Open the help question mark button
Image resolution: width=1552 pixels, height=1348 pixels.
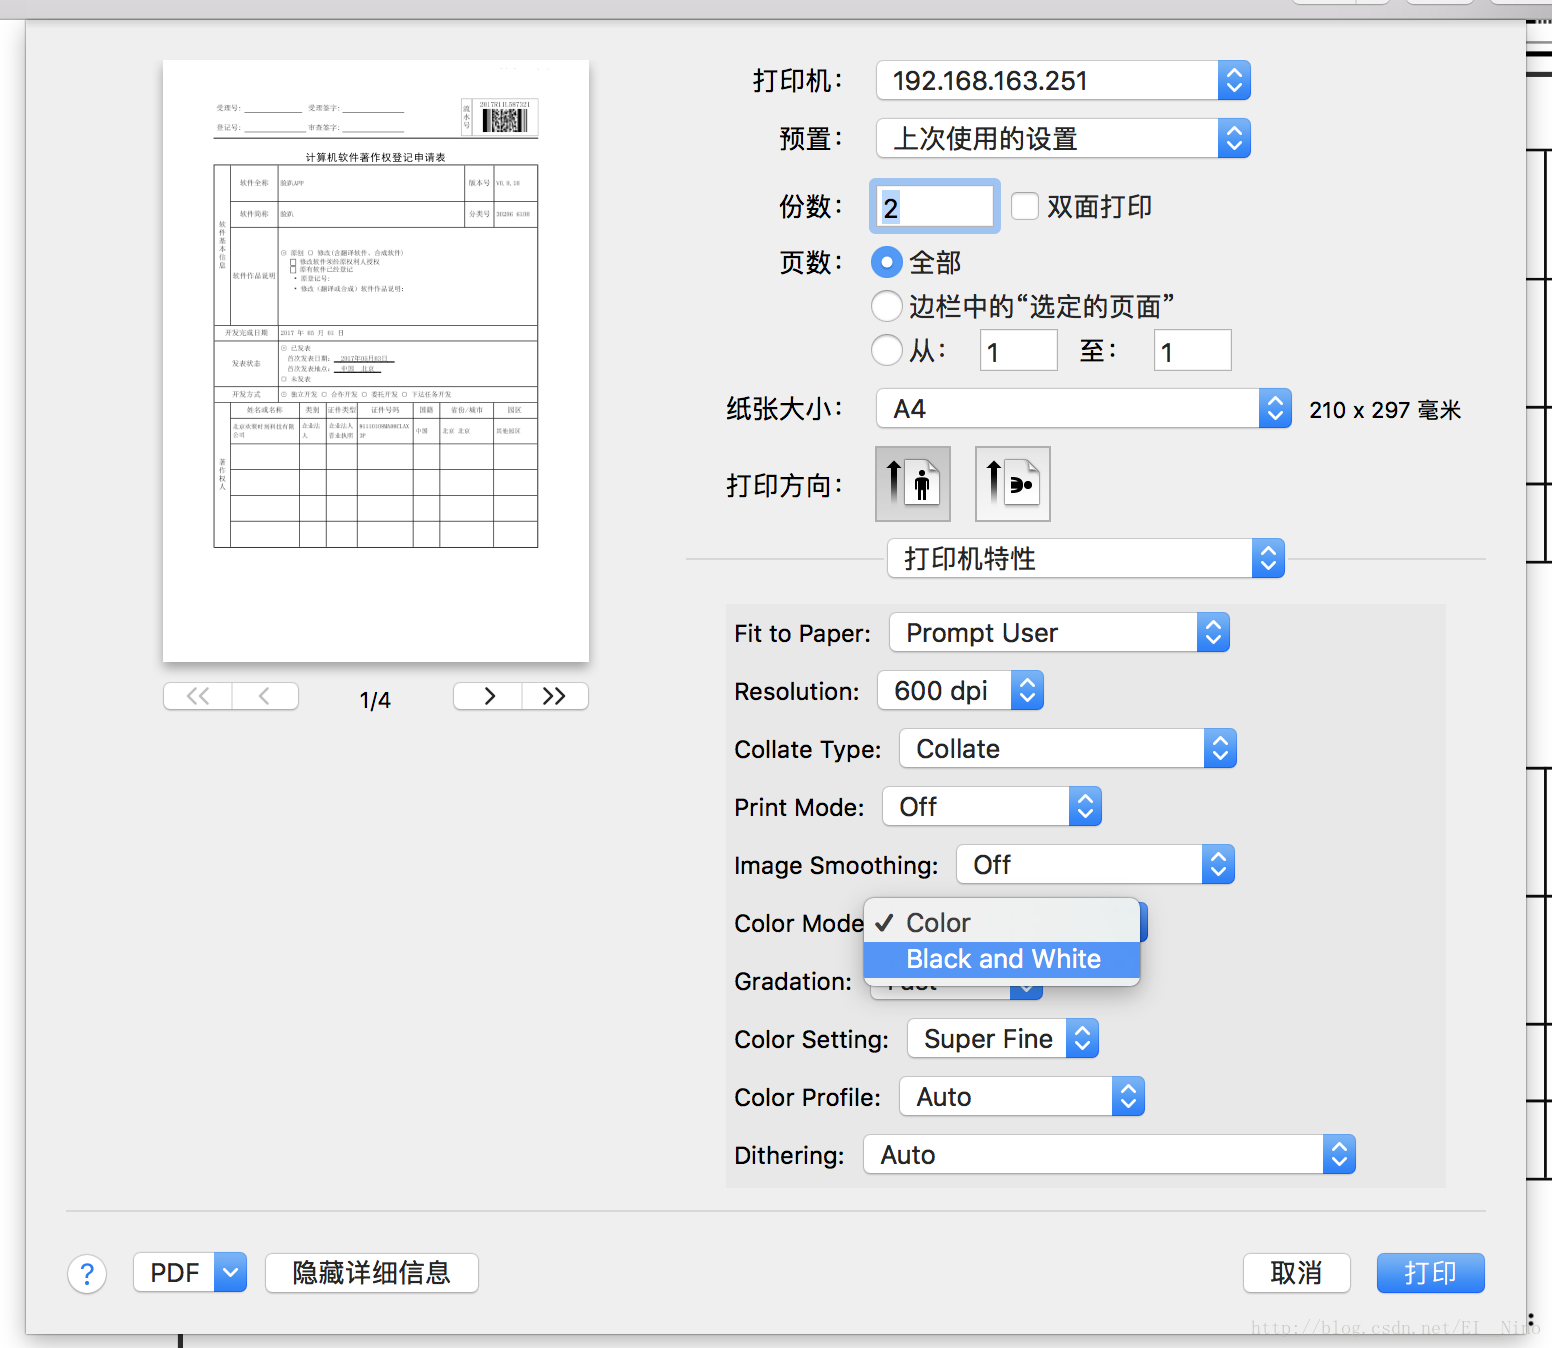[x=87, y=1274]
